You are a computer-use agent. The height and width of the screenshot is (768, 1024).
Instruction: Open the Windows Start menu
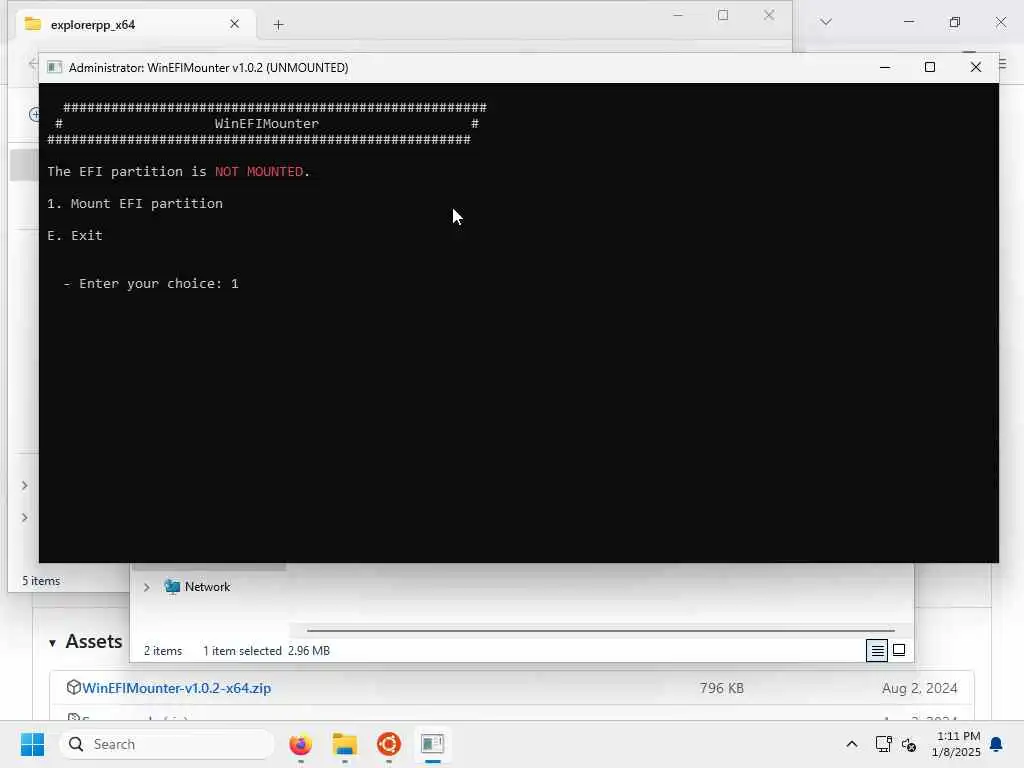coord(32,744)
